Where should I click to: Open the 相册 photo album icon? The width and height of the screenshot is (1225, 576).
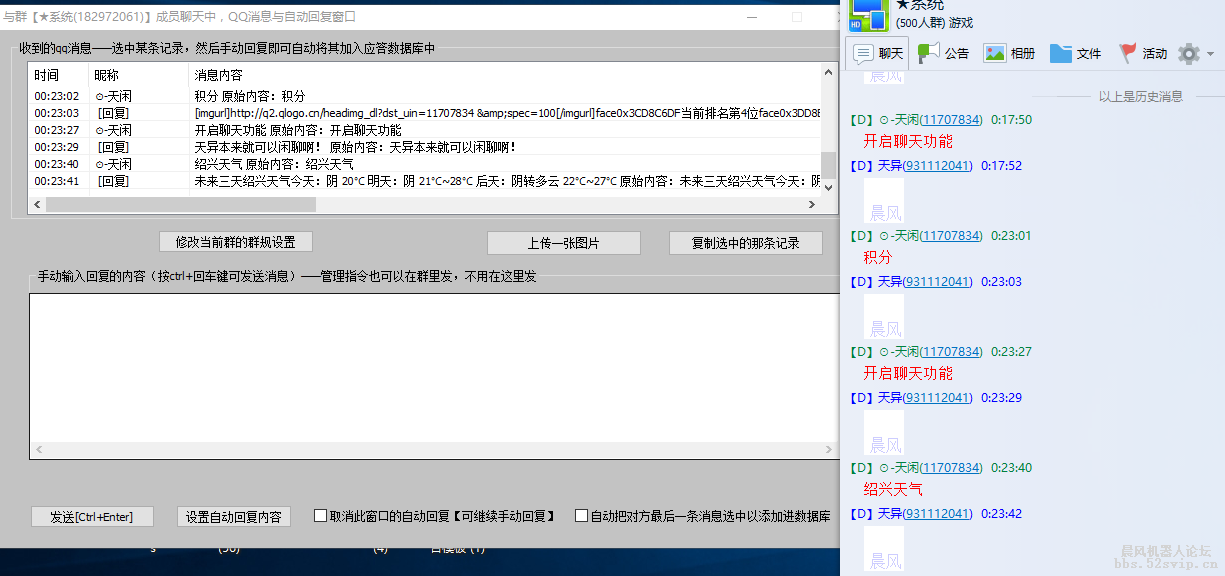pos(994,53)
